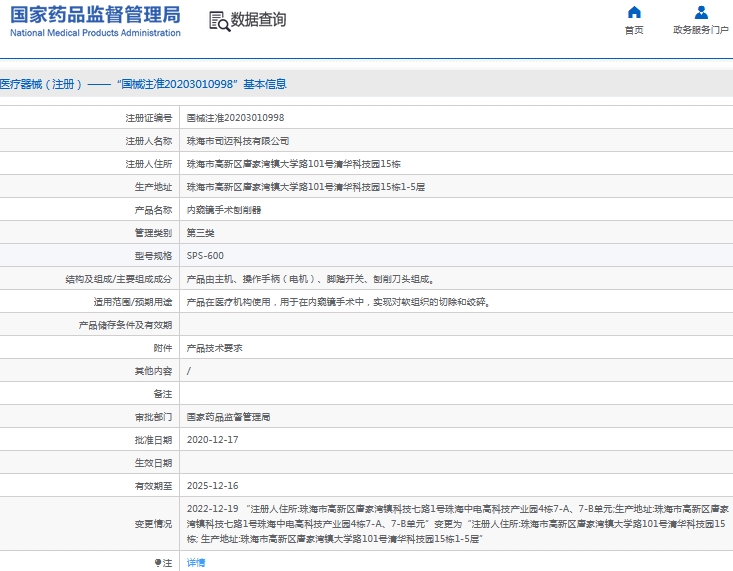Select the 其他内容 label
733x571 pixels.
pyautogui.click(x=153, y=371)
